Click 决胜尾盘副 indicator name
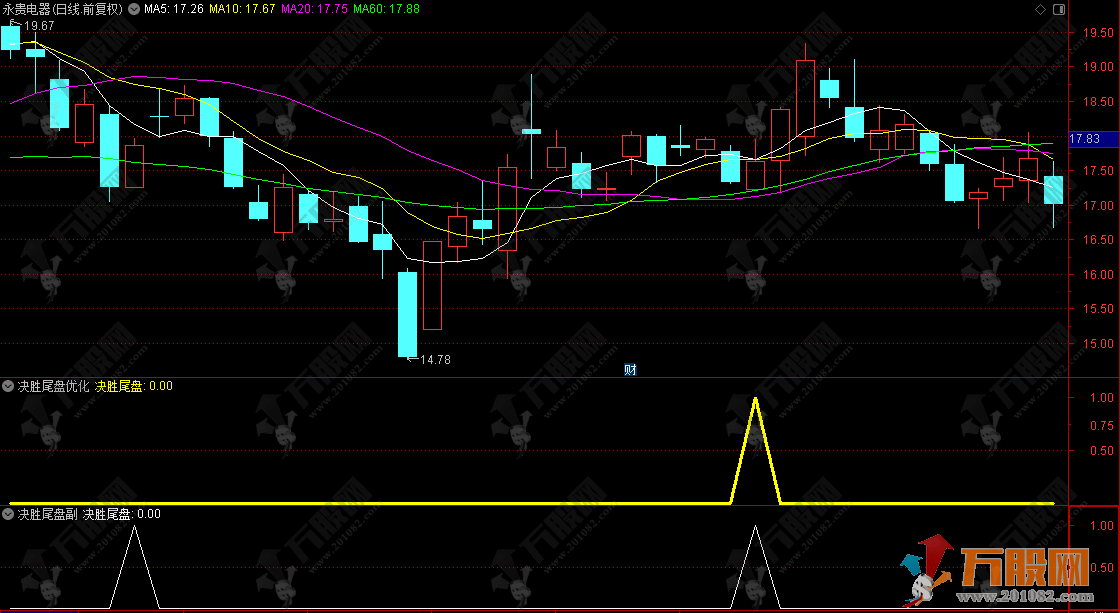The width and height of the screenshot is (1120, 613). tap(47, 514)
